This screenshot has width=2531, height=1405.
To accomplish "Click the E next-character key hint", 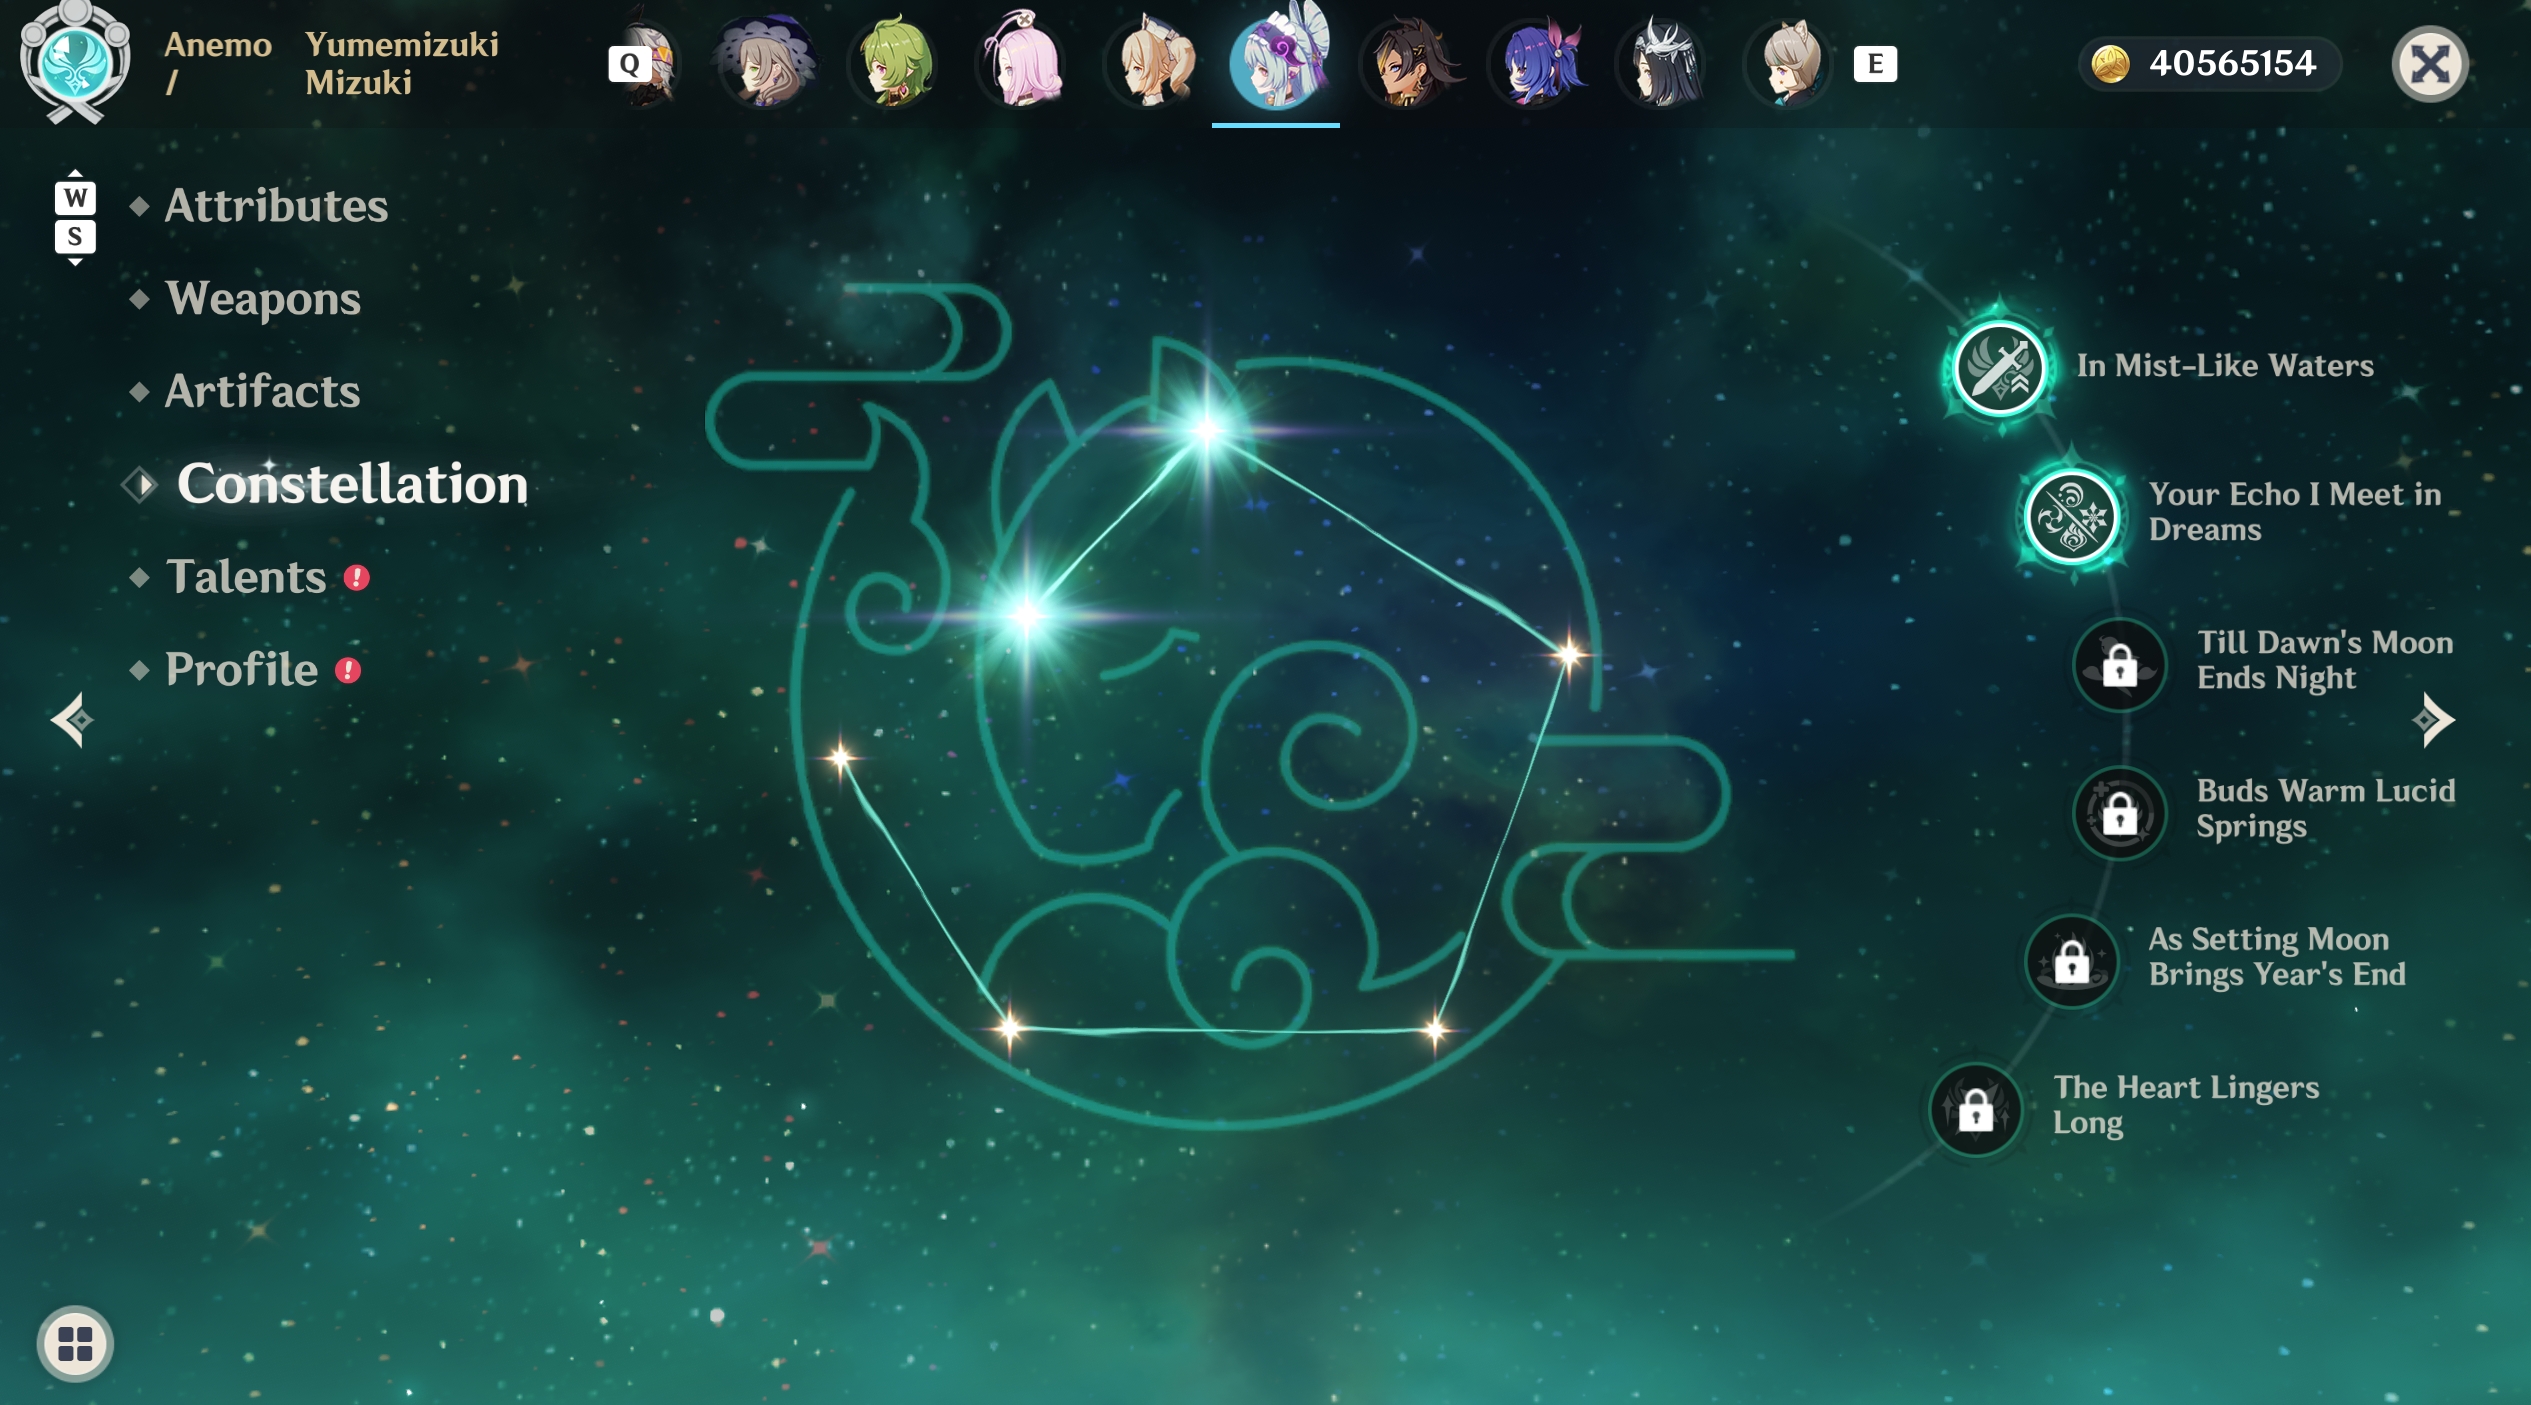I will click(1875, 64).
